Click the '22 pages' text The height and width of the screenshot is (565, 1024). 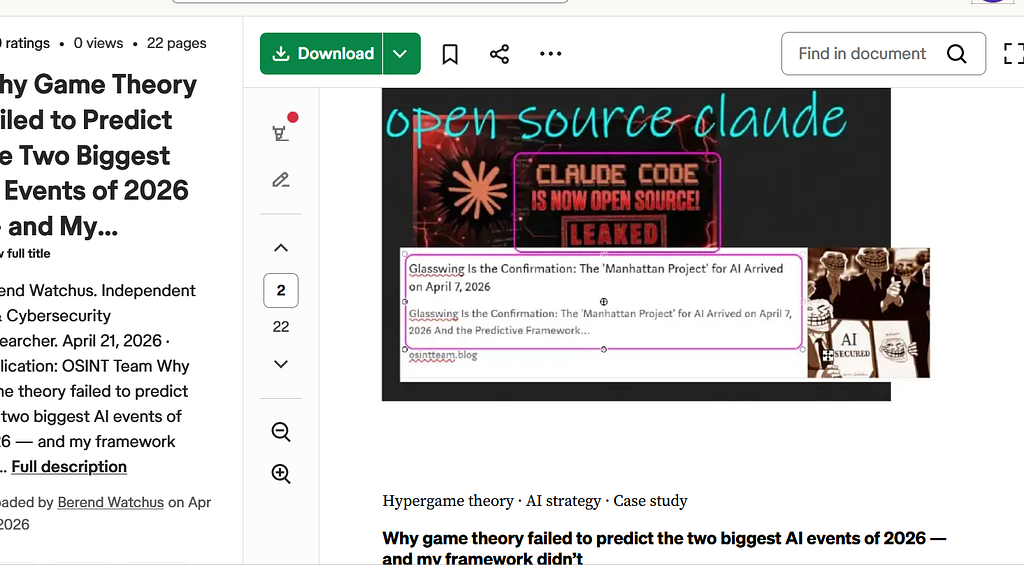click(176, 43)
